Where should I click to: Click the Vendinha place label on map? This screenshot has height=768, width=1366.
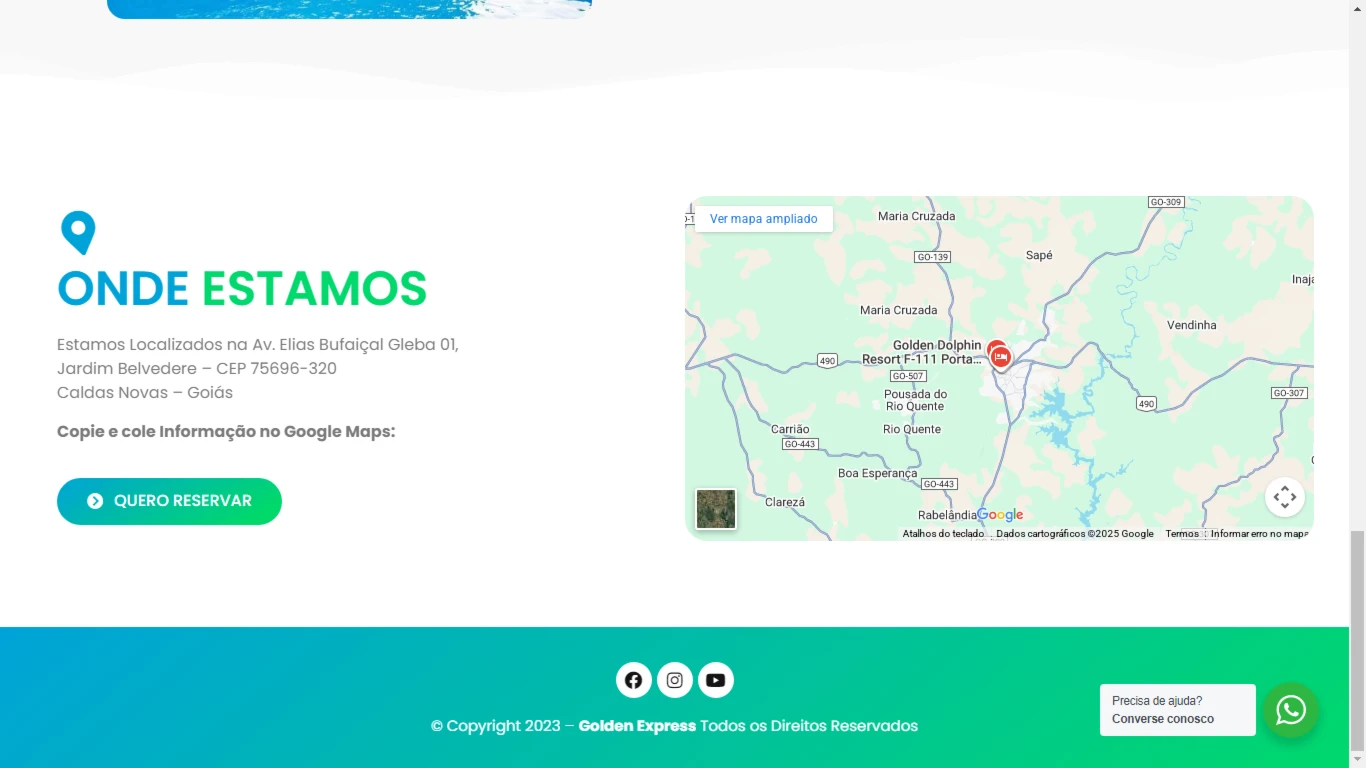click(1191, 325)
